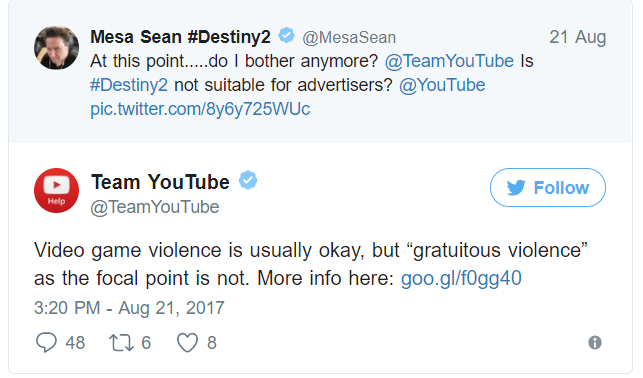Image resolution: width=643 pixels, height=378 pixels.
Task: Open pic.twitter.com/8y6y725WUc link
Action: click(x=200, y=109)
